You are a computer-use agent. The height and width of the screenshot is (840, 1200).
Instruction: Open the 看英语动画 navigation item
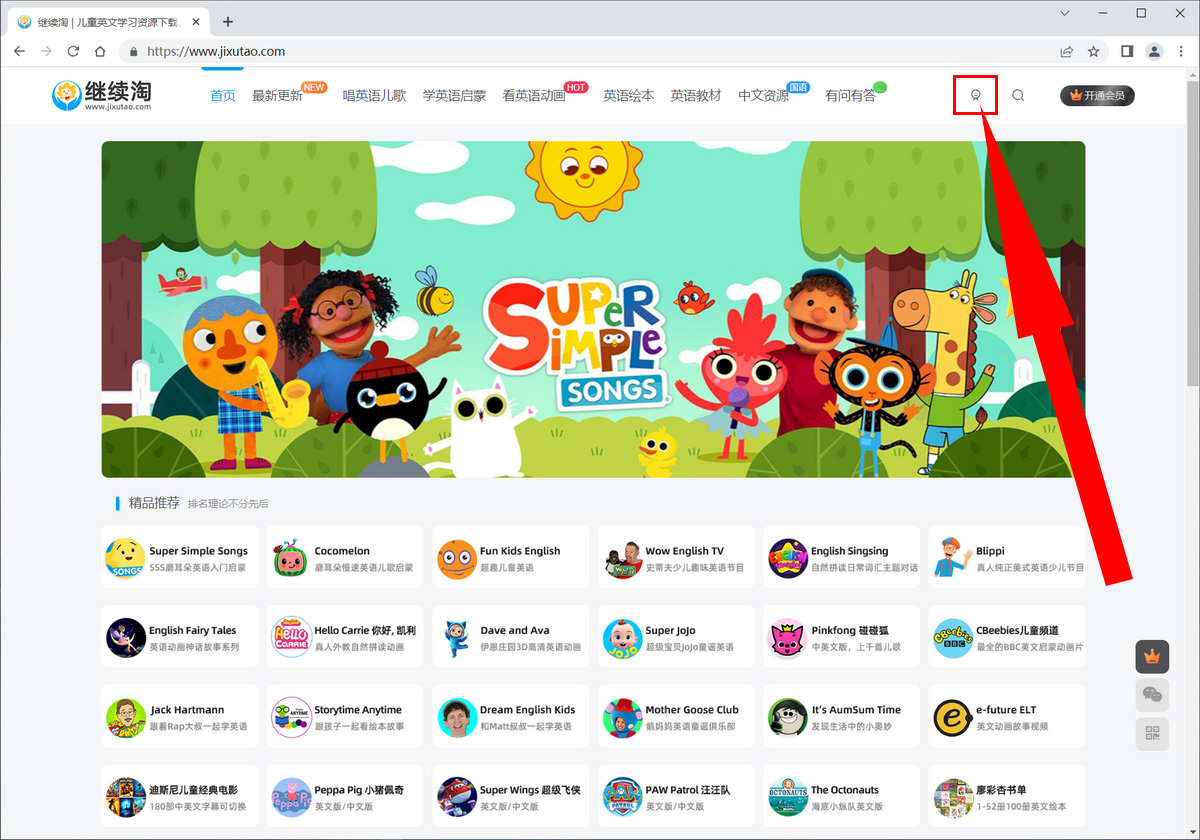534,96
